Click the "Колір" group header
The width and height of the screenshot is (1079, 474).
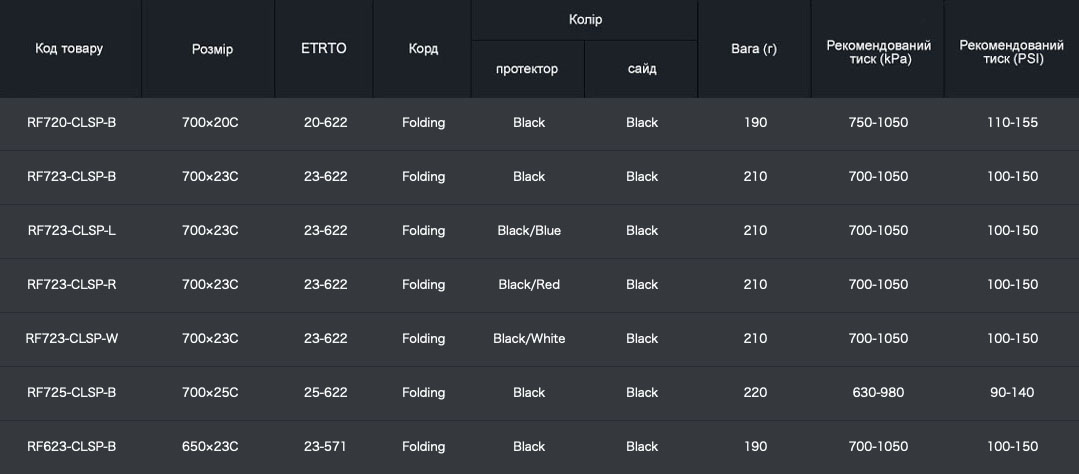585,20
